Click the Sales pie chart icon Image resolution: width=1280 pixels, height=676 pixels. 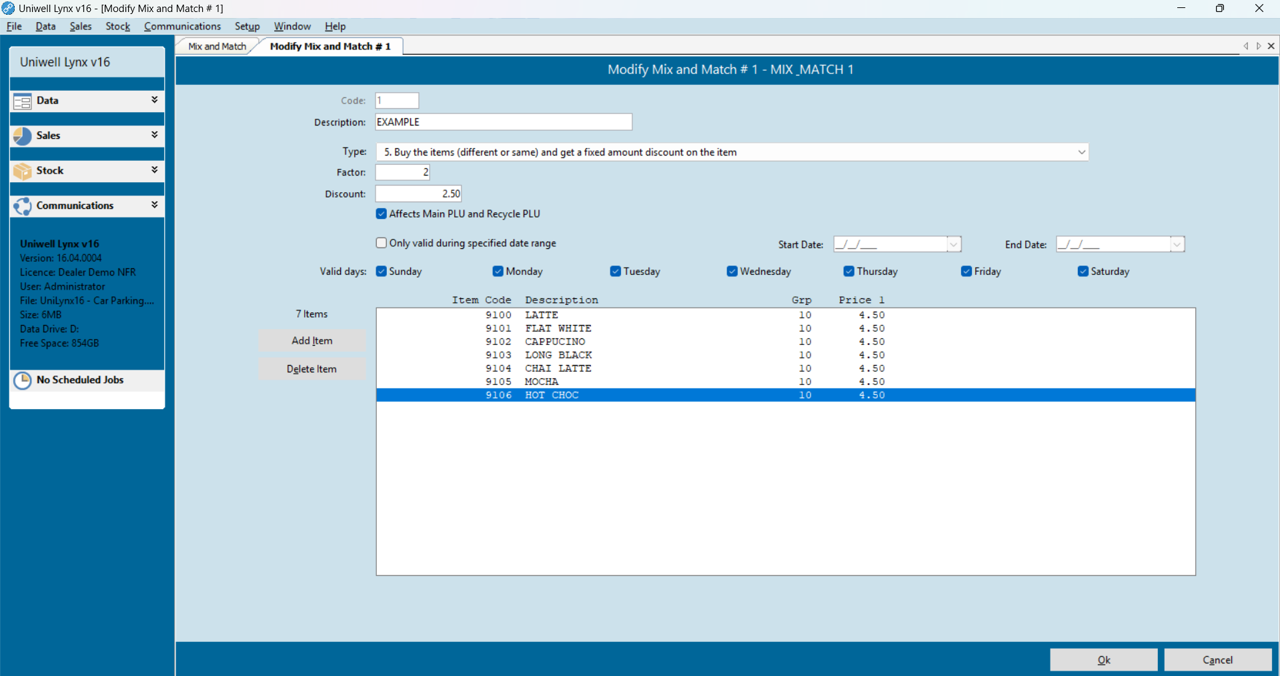click(22, 136)
